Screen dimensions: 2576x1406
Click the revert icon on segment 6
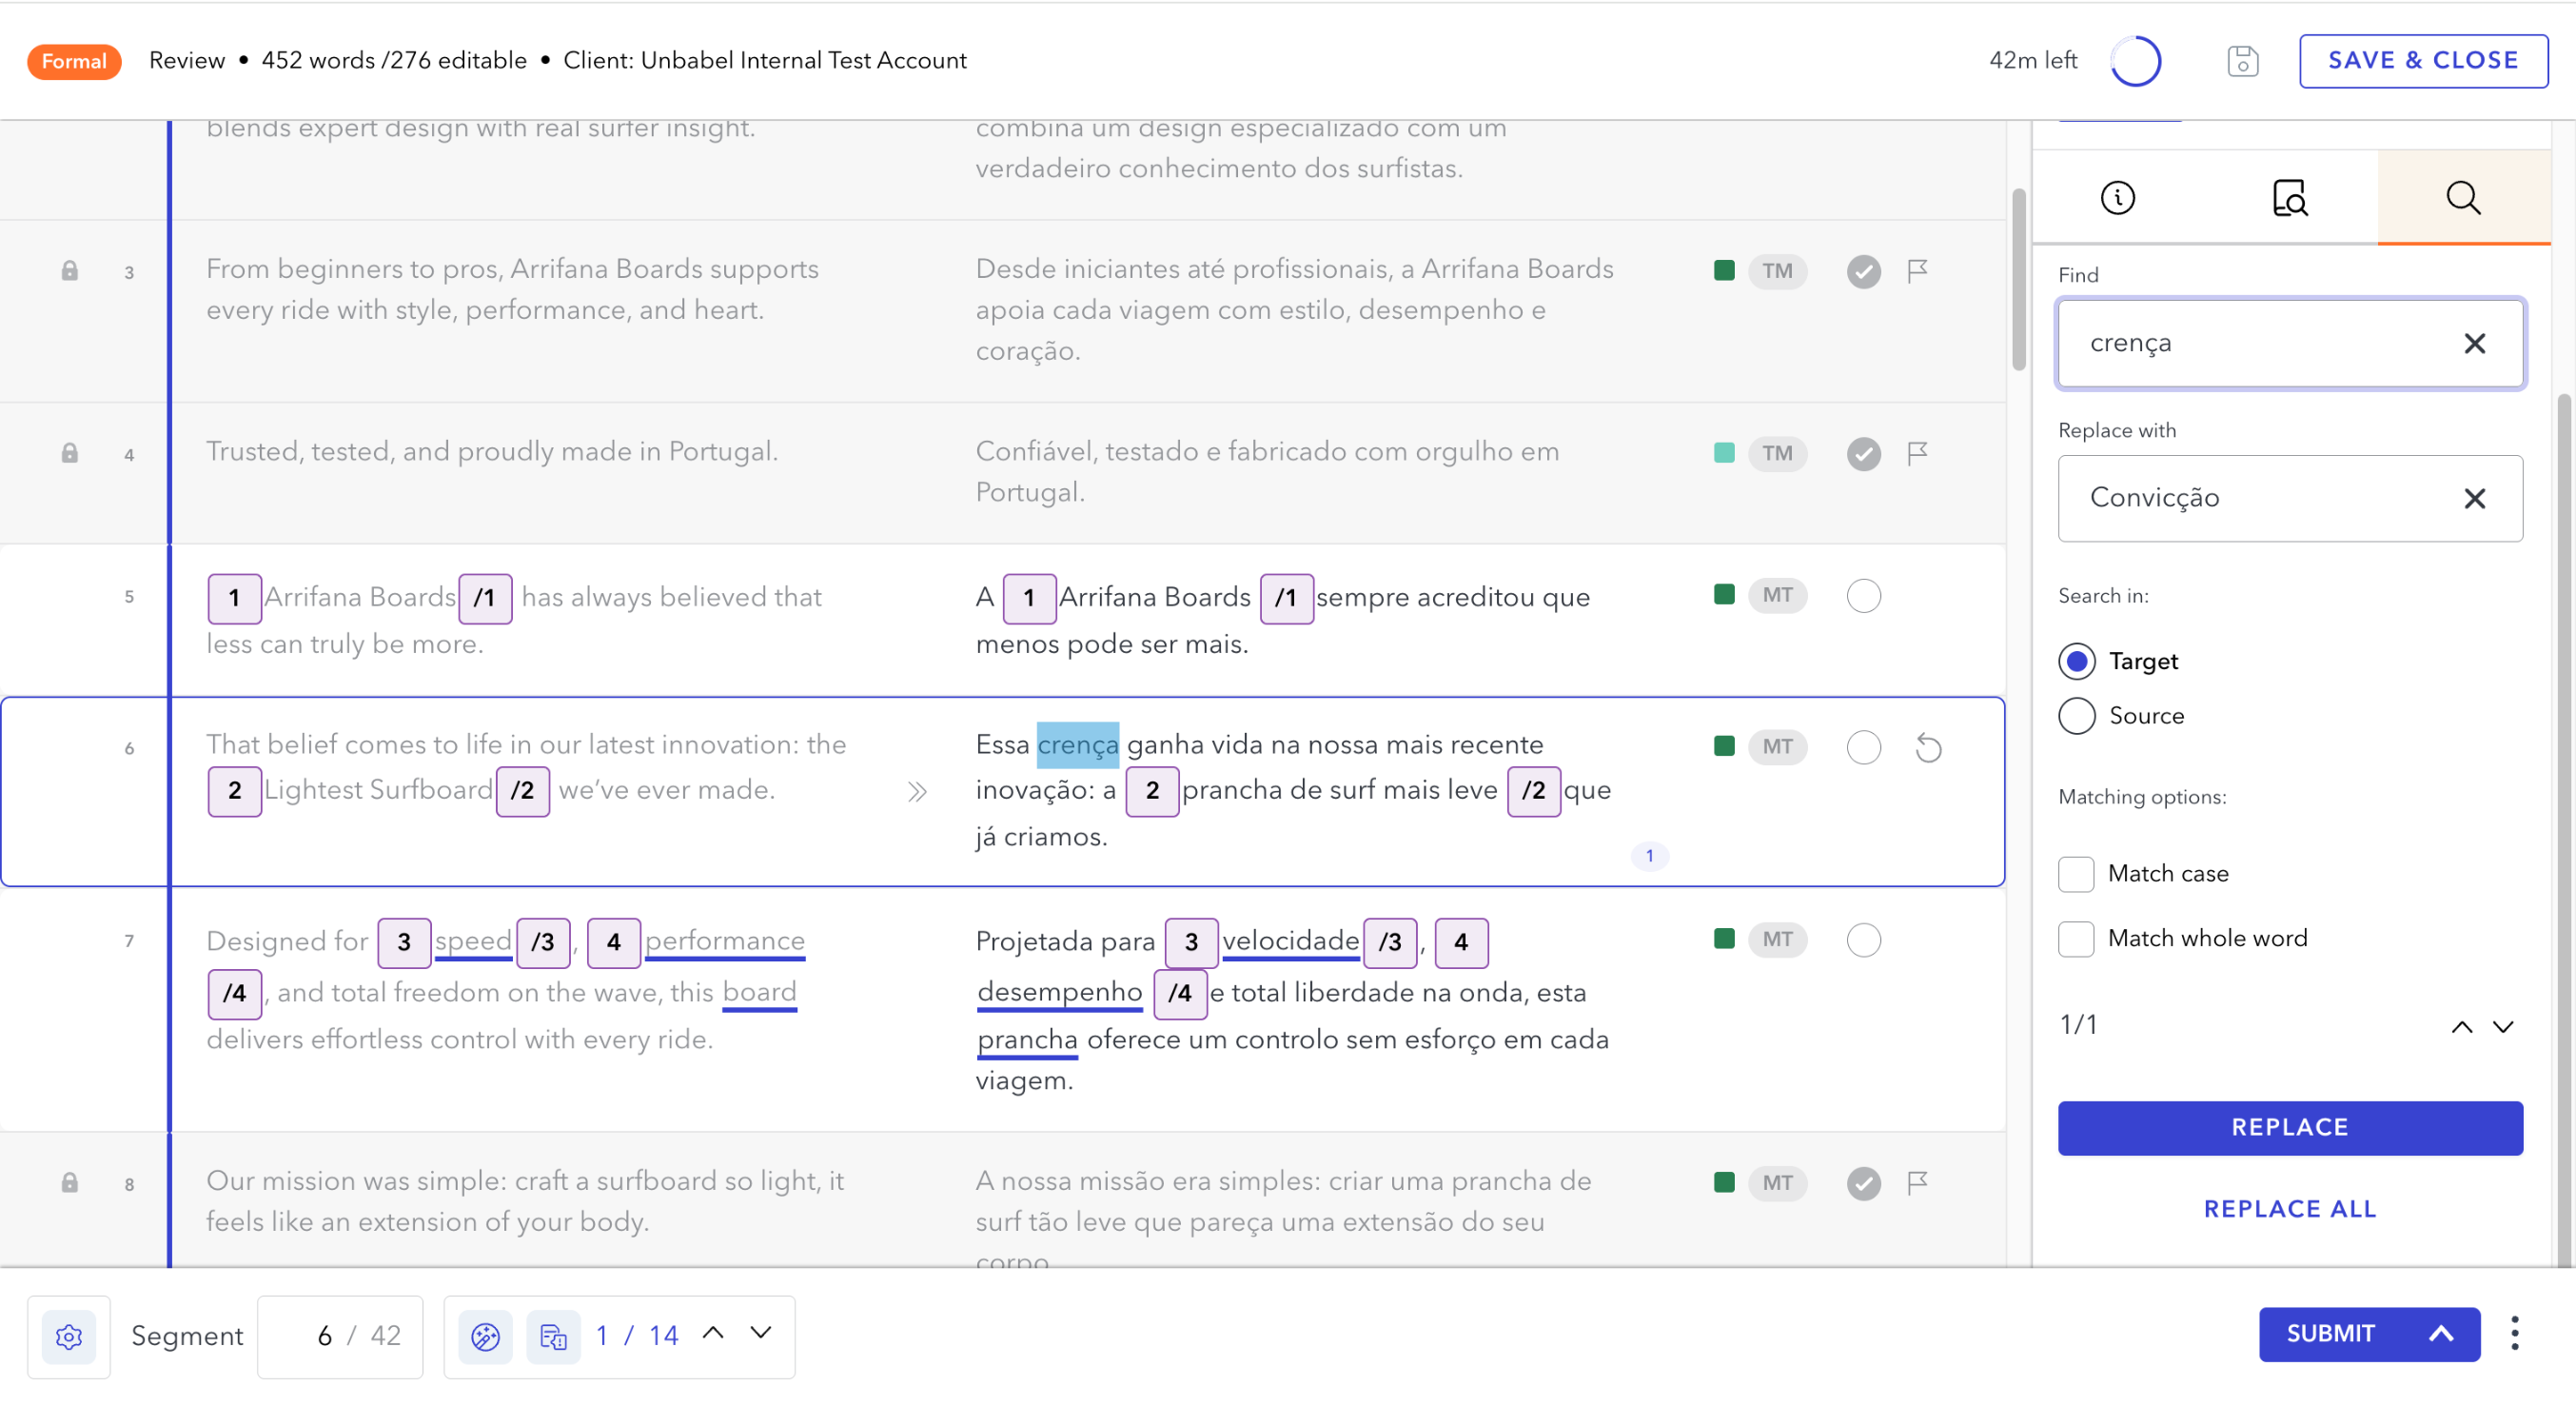pyautogui.click(x=1928, y=748)
